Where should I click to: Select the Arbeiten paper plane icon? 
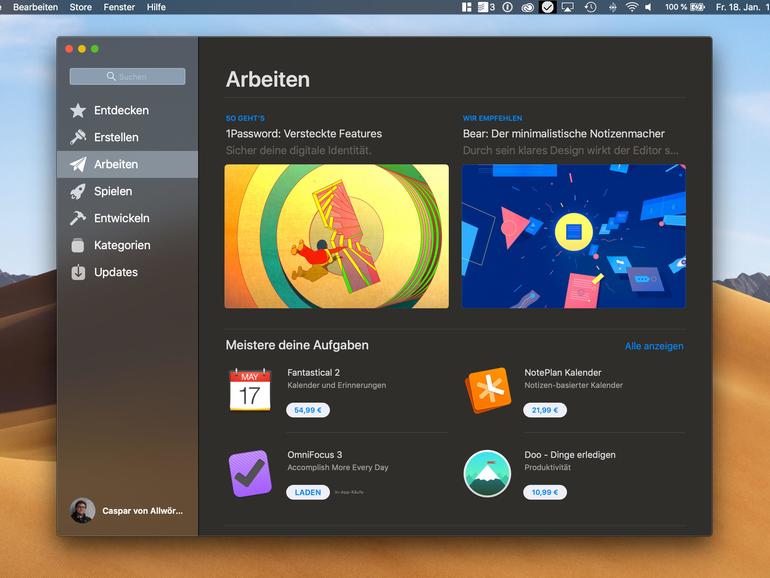(x=78, y=165)
